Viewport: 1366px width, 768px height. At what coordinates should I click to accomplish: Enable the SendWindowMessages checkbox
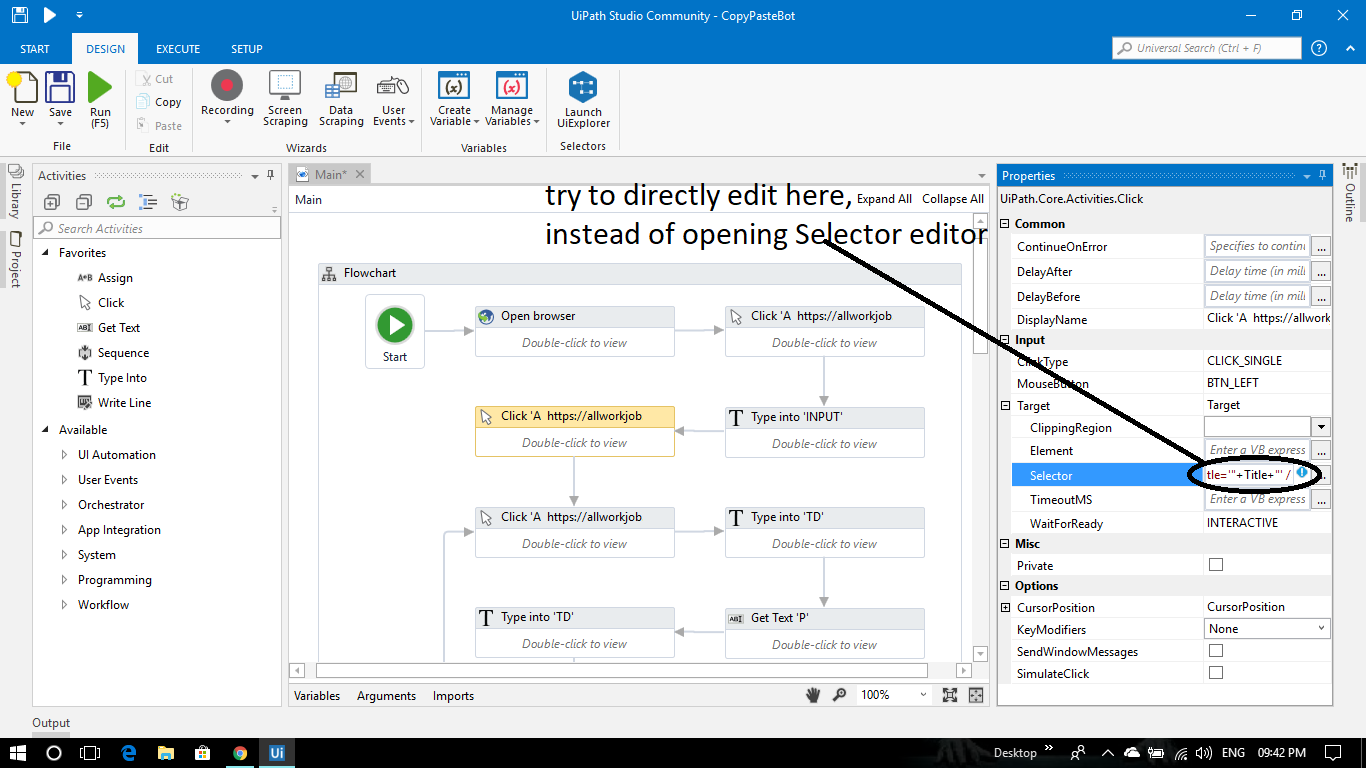point(1216,651)
